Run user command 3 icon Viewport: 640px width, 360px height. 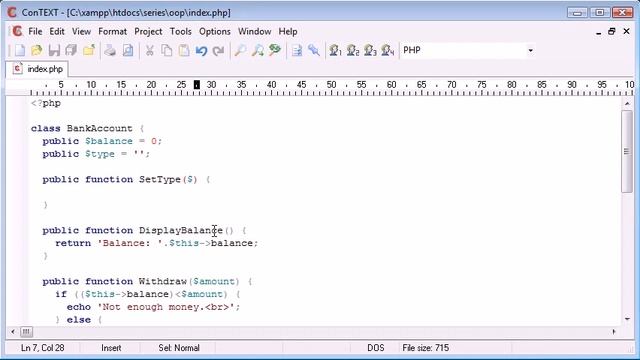coord(370,51)
